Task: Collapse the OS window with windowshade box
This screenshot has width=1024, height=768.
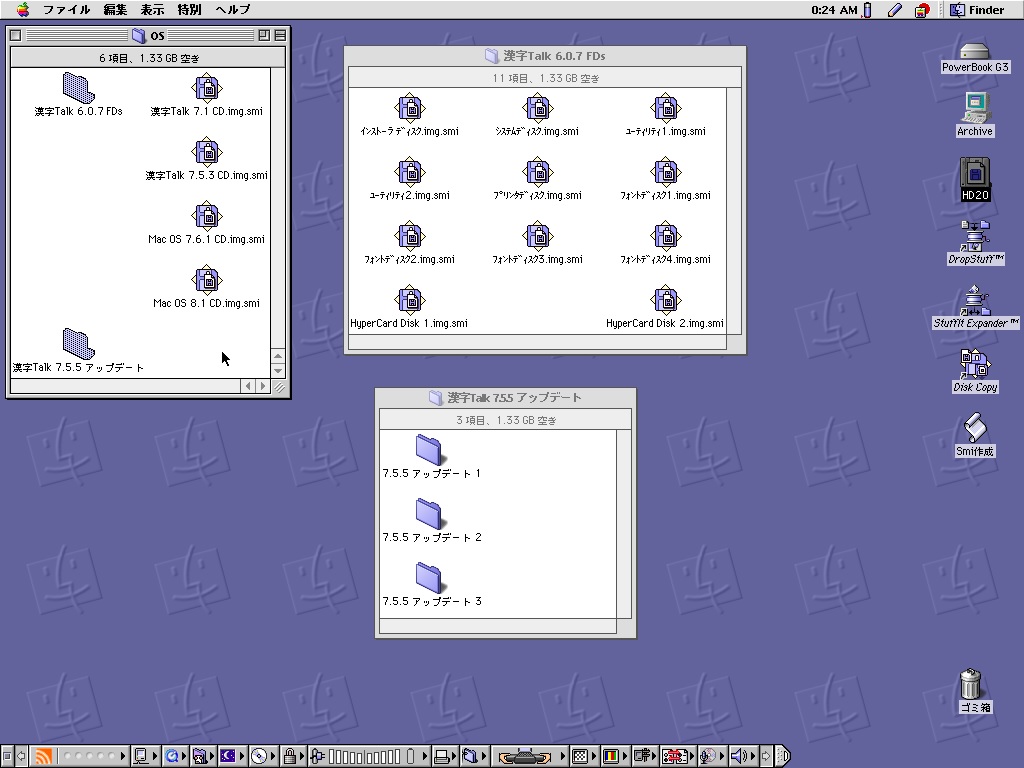Action: (280, 35)
